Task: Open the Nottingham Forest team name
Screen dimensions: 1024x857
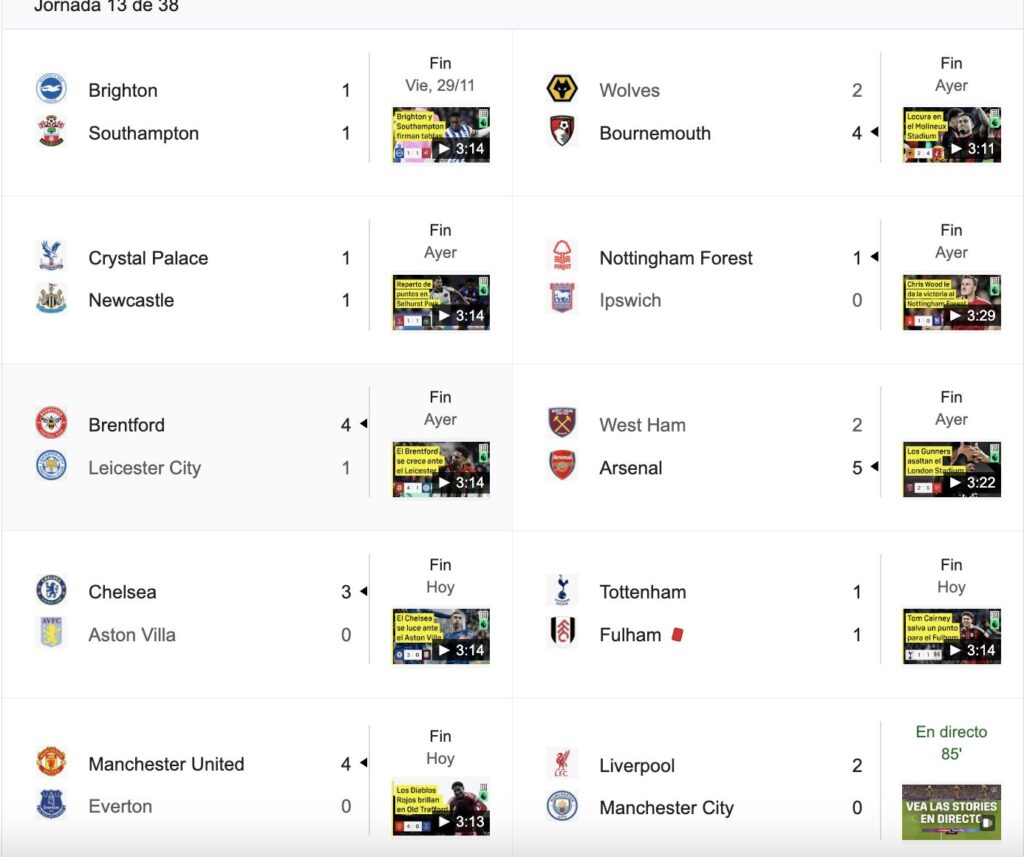Action: point(676,258)
